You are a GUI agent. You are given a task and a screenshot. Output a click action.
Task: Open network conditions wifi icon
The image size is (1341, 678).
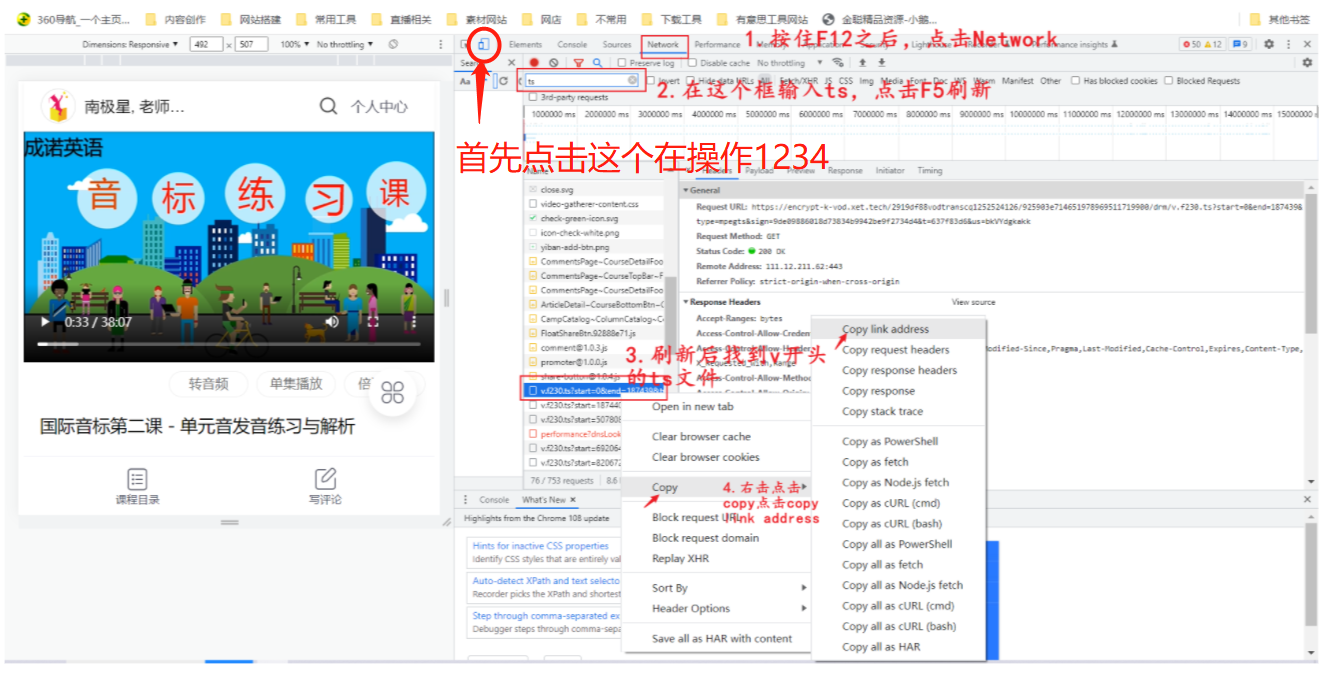(838, 62)
